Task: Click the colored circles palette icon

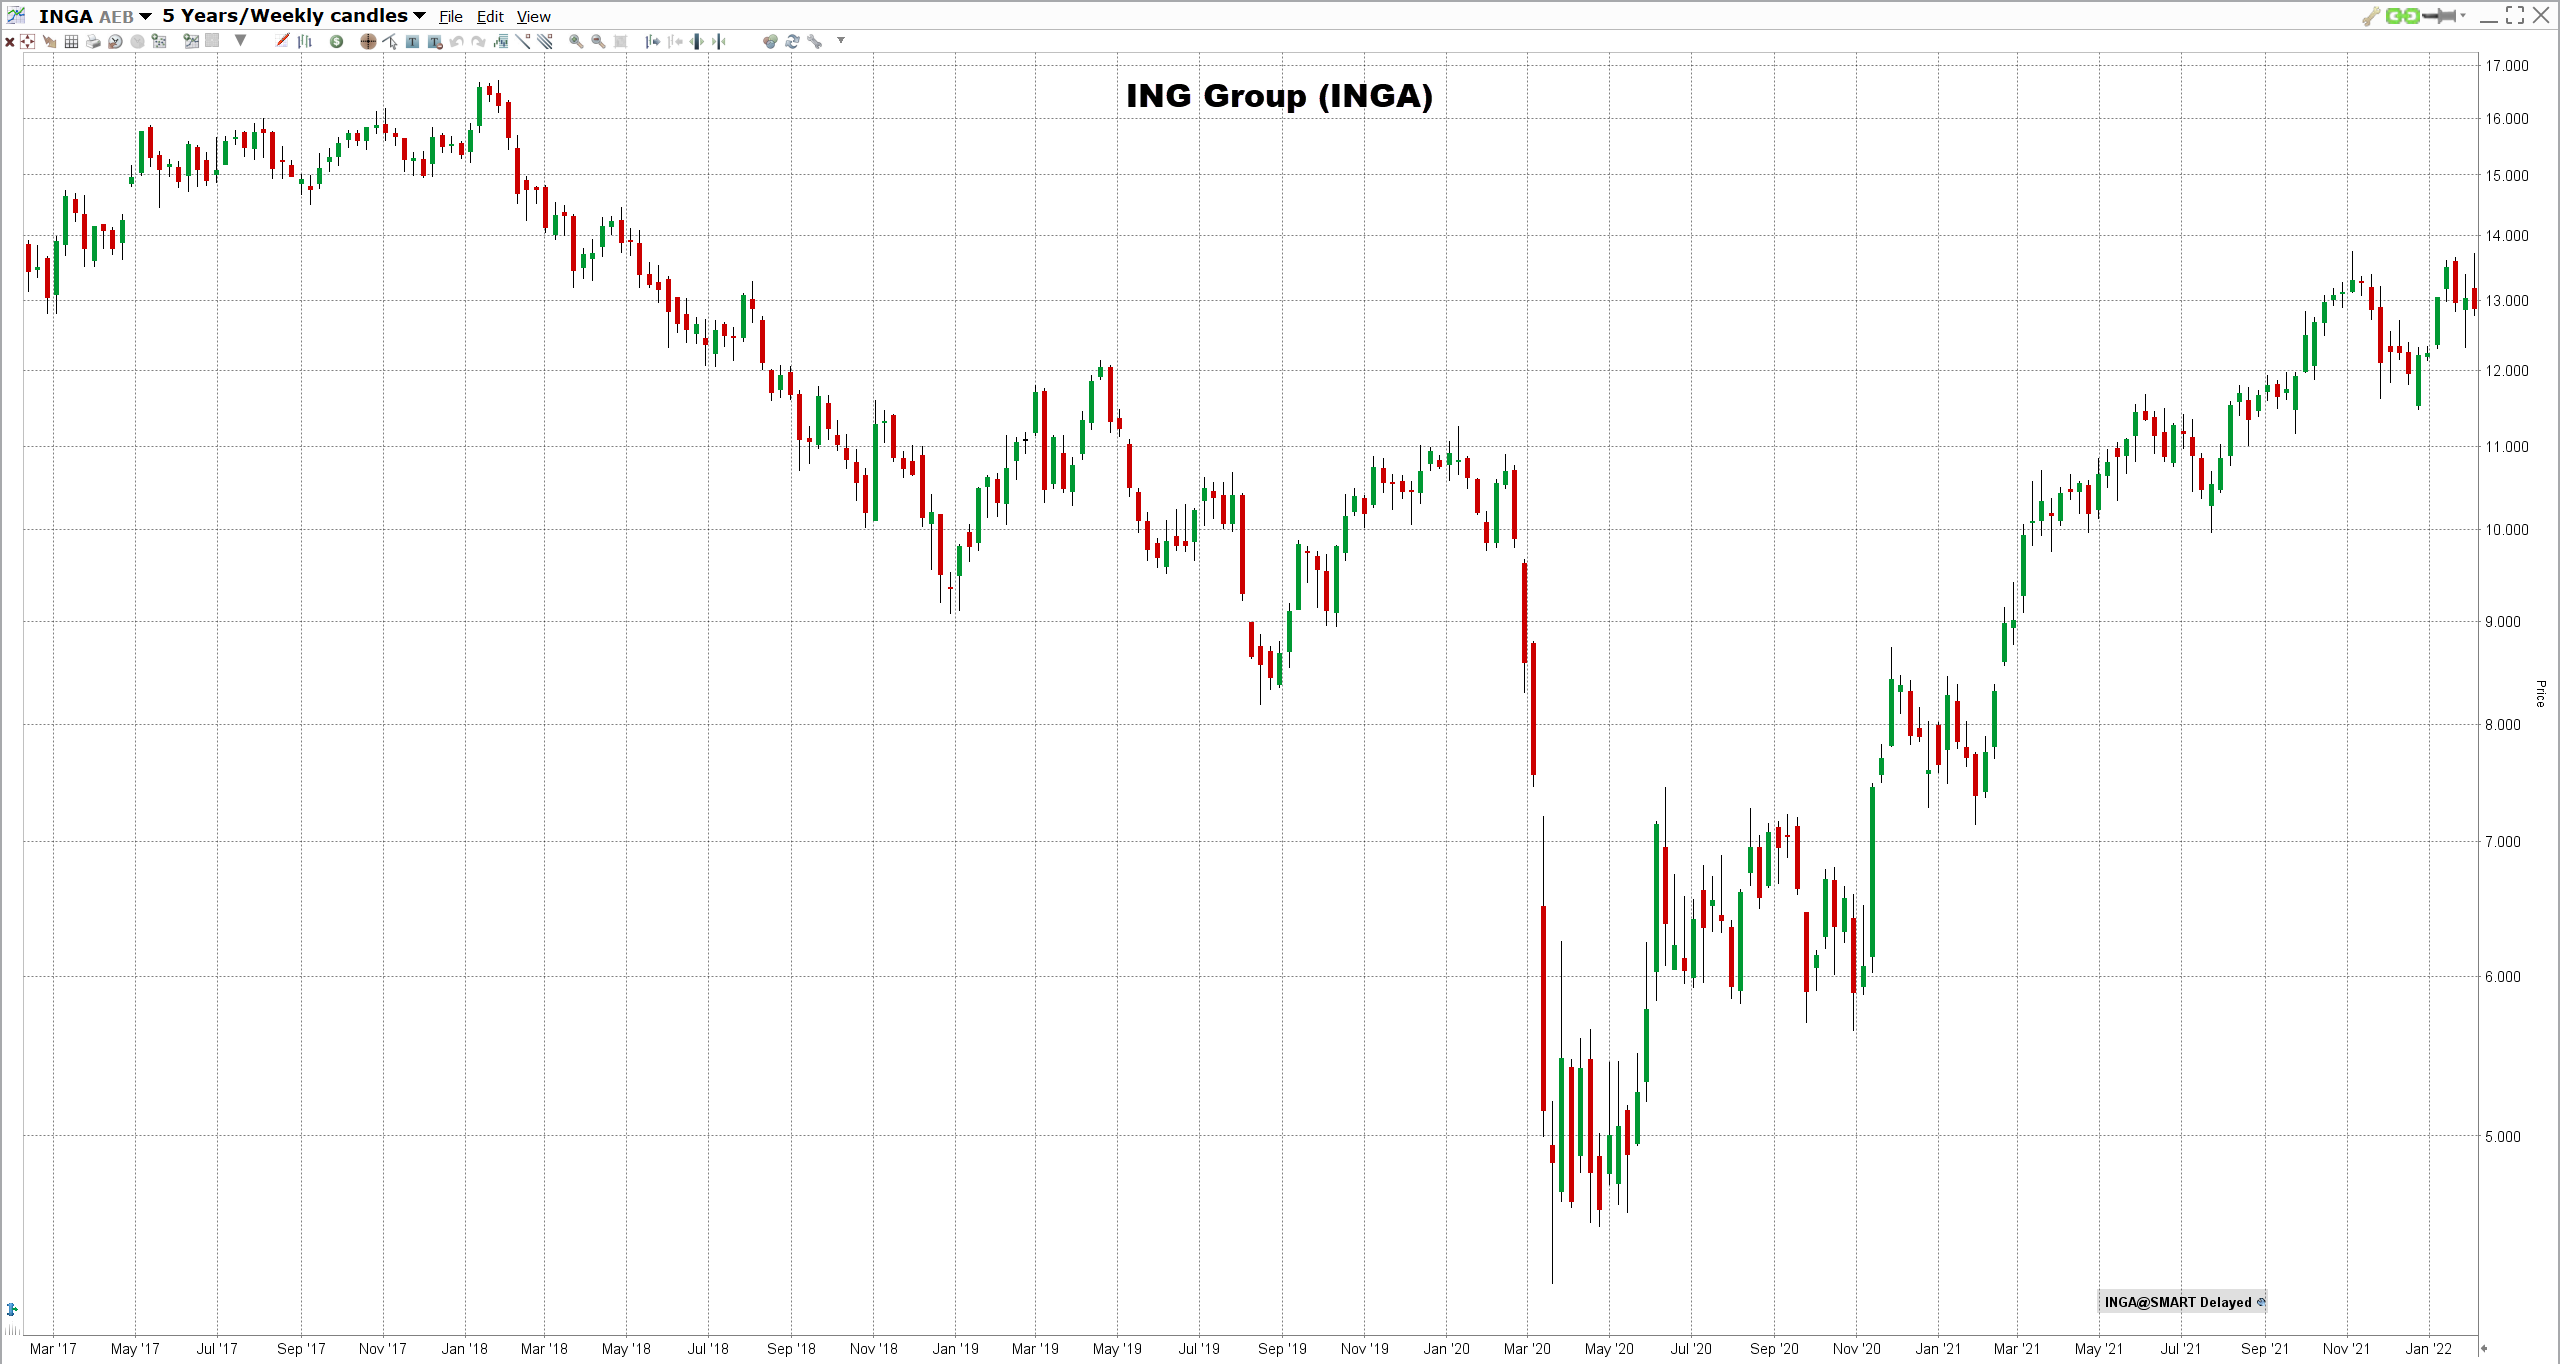Action: coord(770,41)
